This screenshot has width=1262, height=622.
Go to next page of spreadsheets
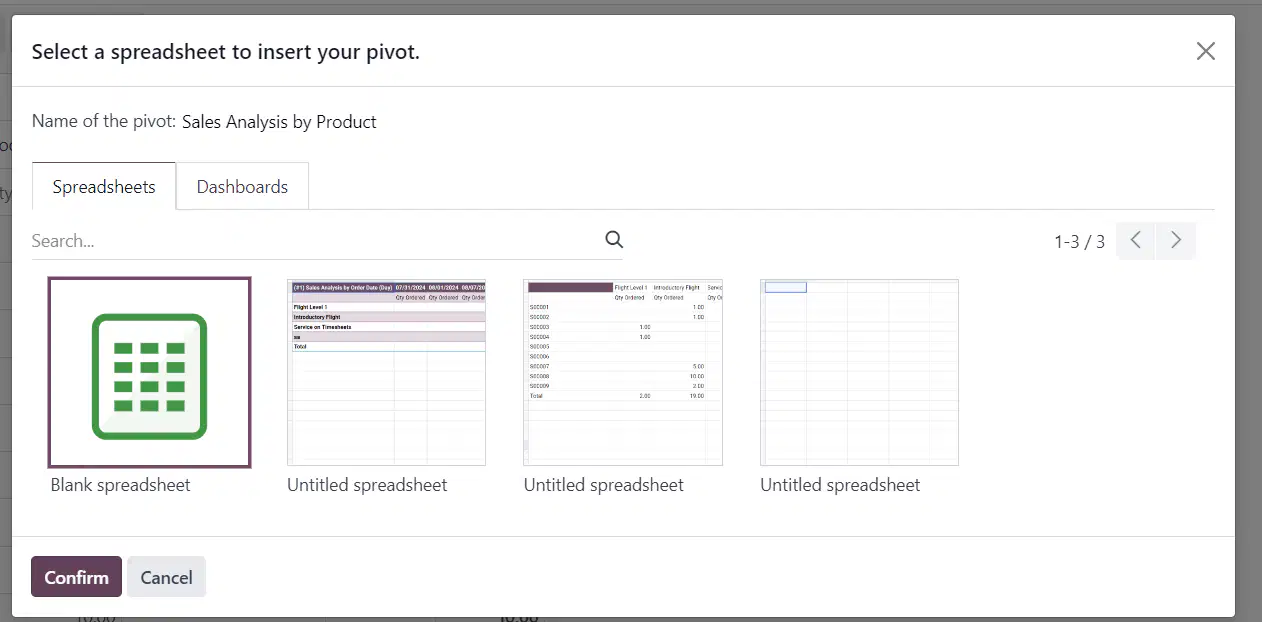click(1176, 240)
